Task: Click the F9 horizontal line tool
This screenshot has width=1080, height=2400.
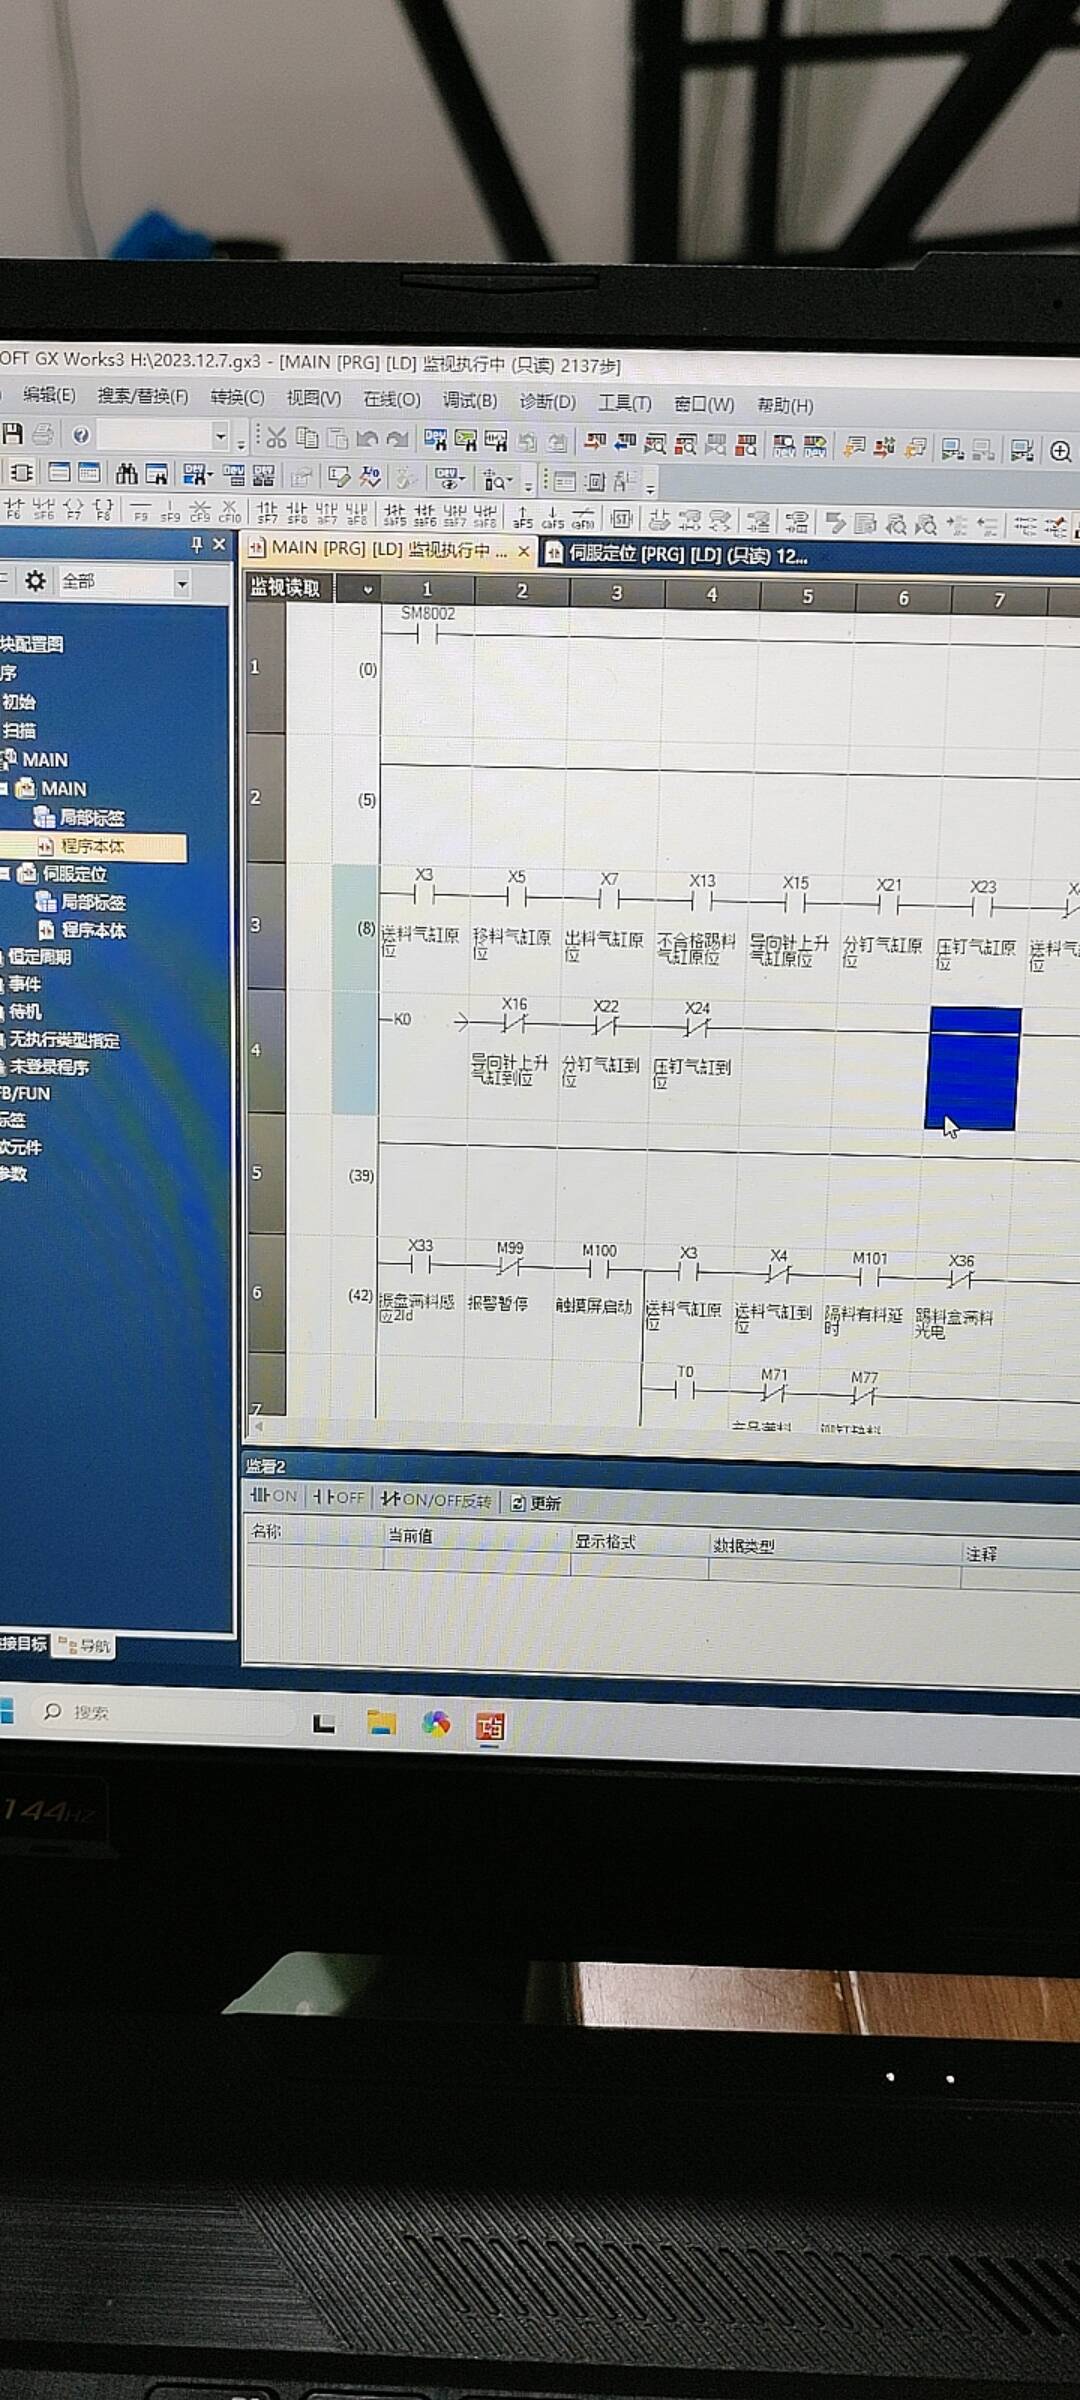Action: (141, 510)
